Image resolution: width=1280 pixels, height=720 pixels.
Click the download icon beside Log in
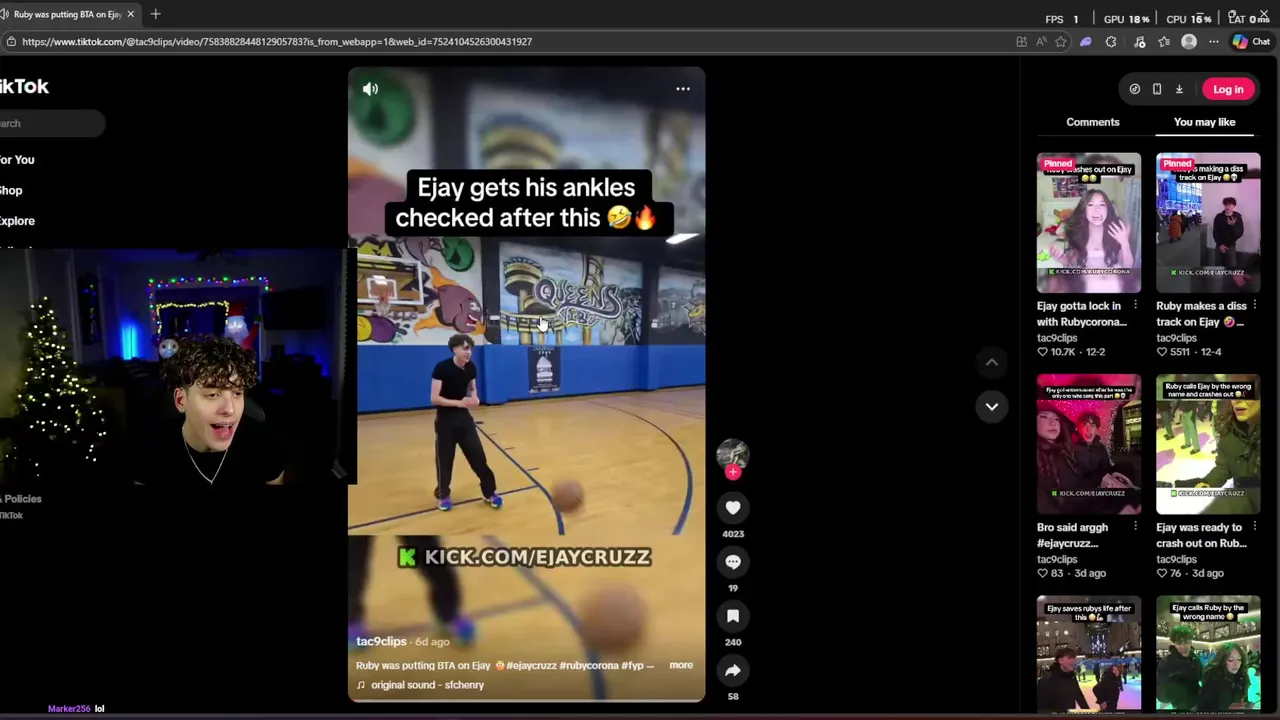1179,89
